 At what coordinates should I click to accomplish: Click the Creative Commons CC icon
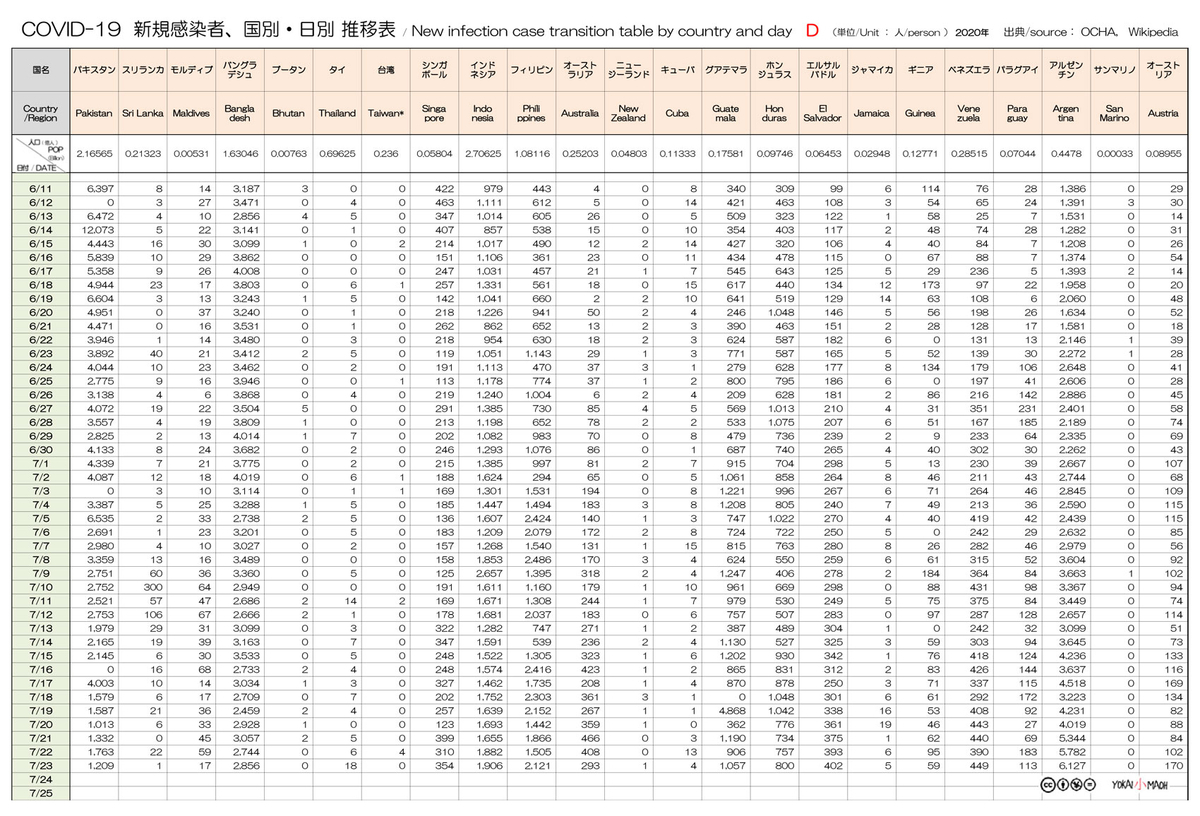[1047, 784]
